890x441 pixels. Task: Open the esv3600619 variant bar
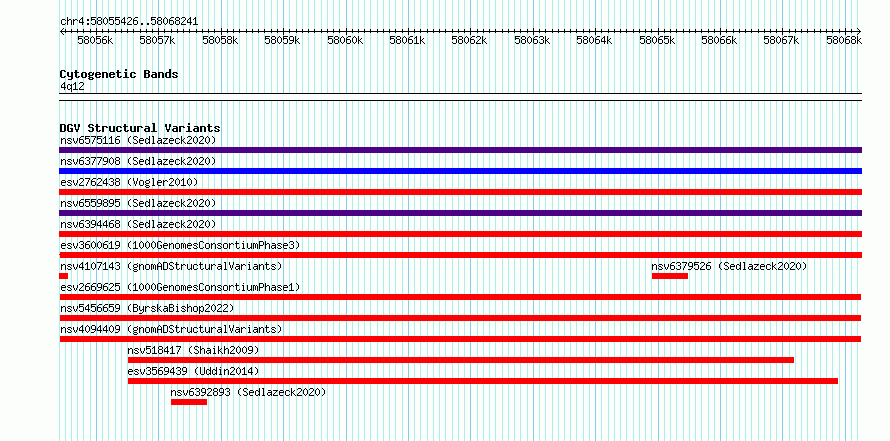[460, 255]
